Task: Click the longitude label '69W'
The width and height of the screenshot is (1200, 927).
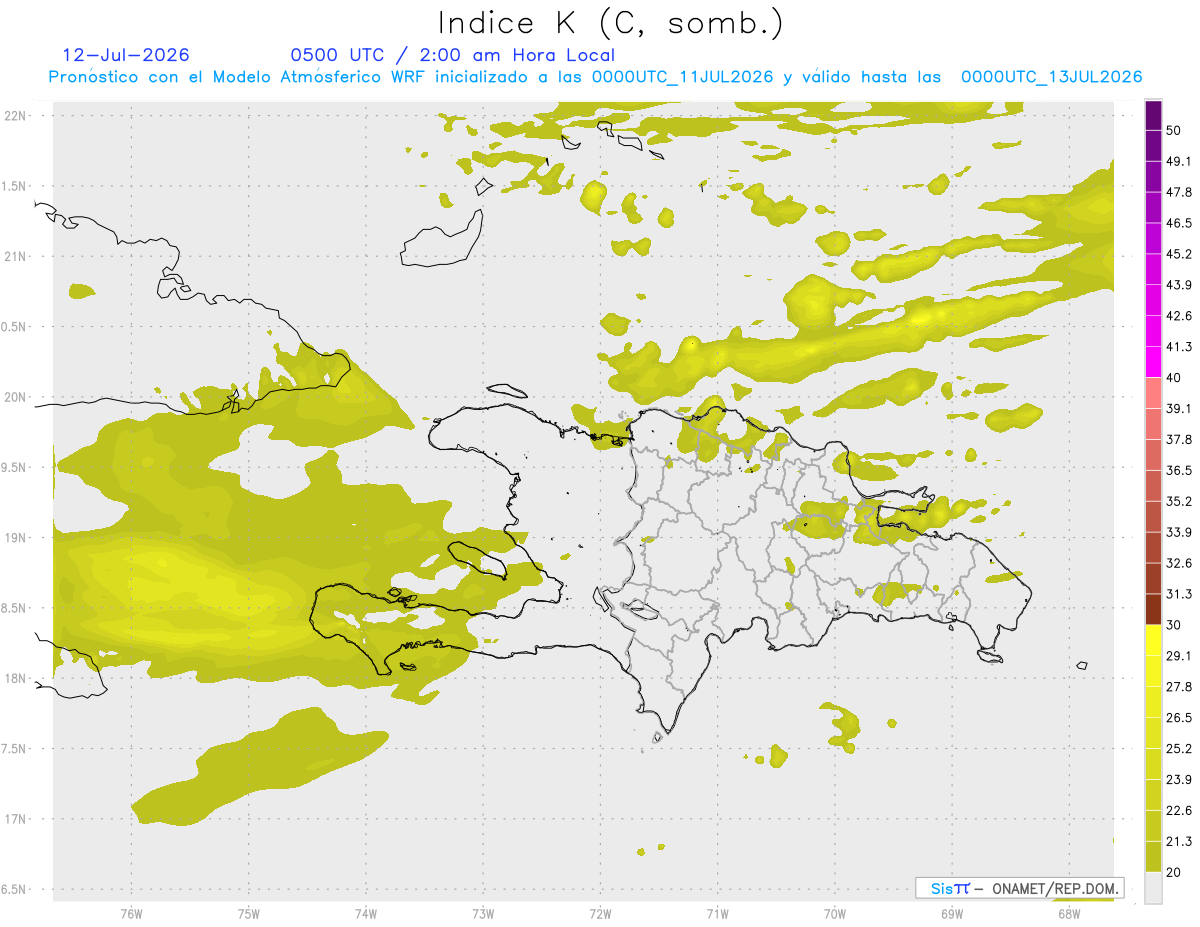Action: pyautogui.click(x=952, y=914)
